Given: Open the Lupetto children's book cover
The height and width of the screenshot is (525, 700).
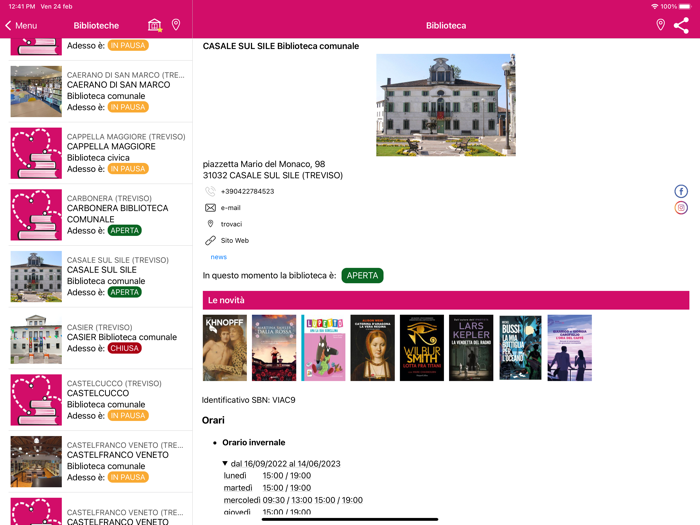Looking at the screenshot, I should pyautogui.click(x=323, y=348).
